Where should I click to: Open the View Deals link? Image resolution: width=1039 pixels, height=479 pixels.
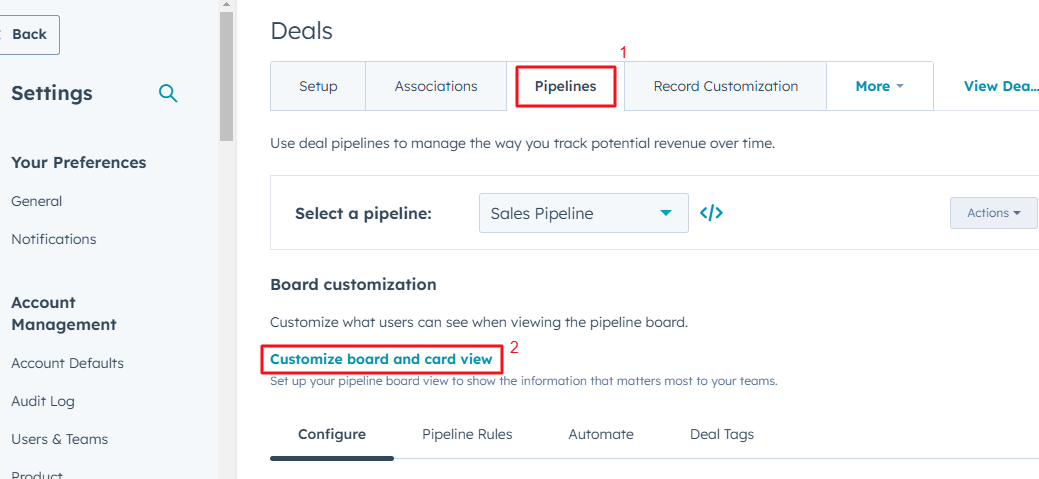1000,86
